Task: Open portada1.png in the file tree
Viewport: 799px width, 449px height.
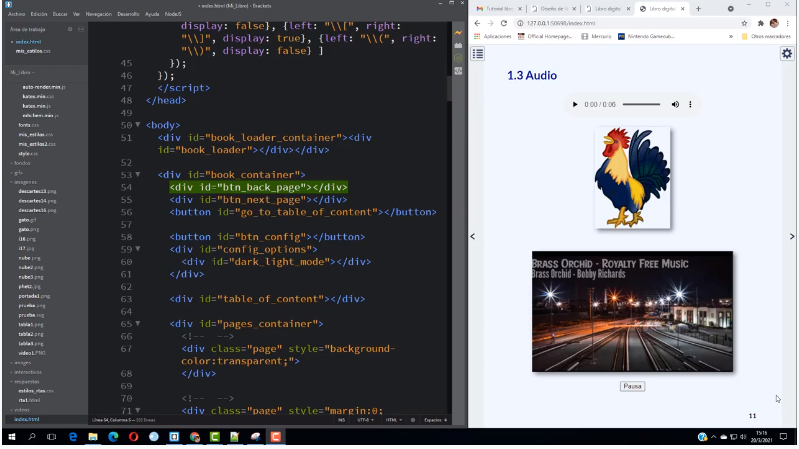Action: [x=34, y=296]
